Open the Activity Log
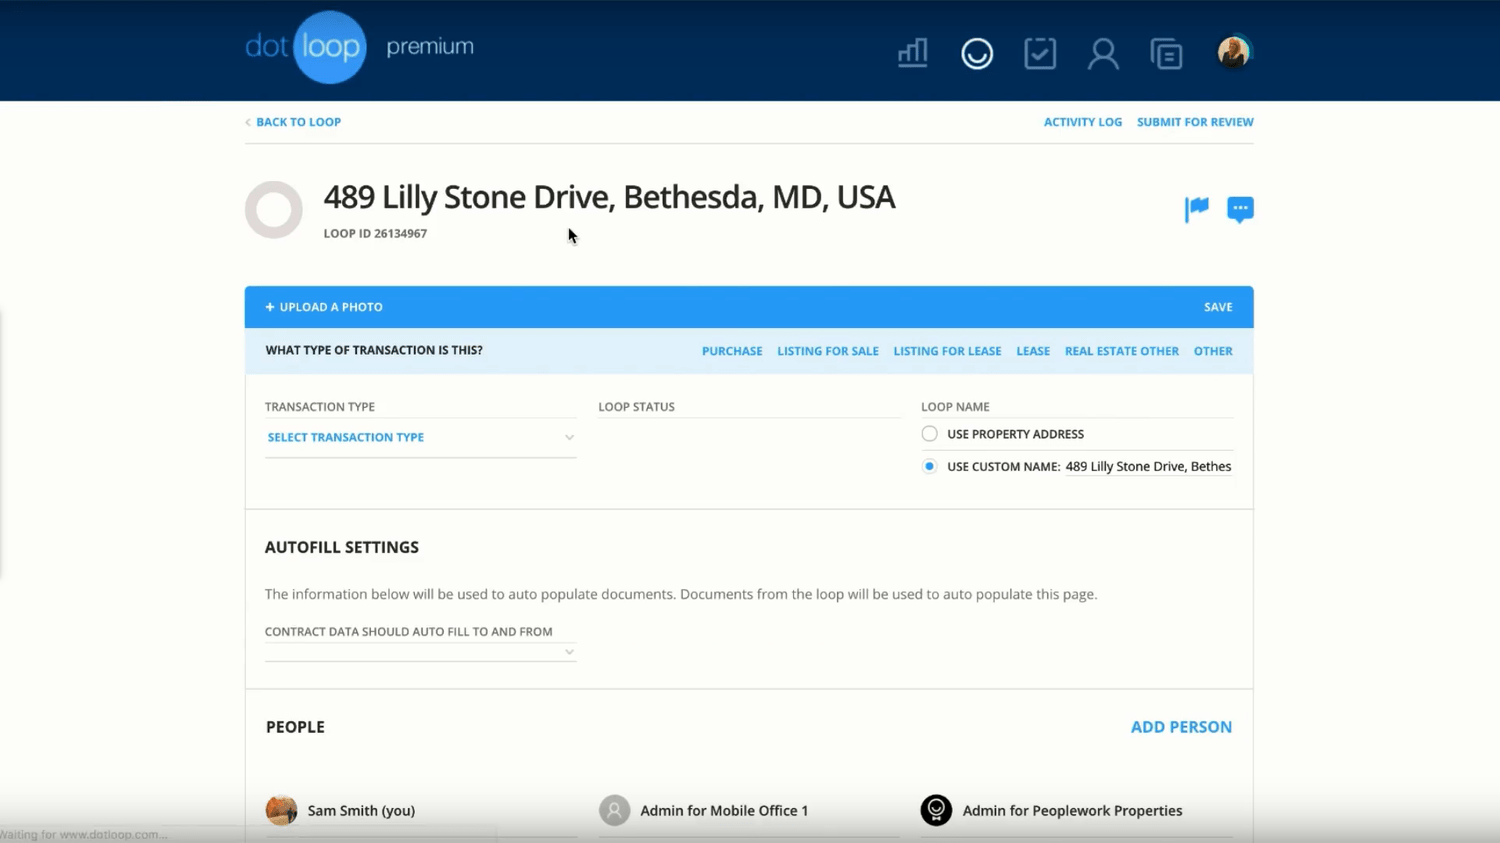Screen dimensions: 1500x843 (1082, 122)
